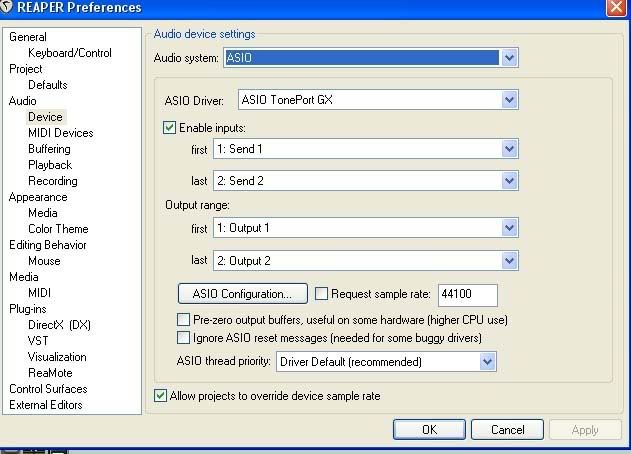
Task: Select Plug-ins in the preferences tree
Action: pyautogui.click(x=28, y=309)
